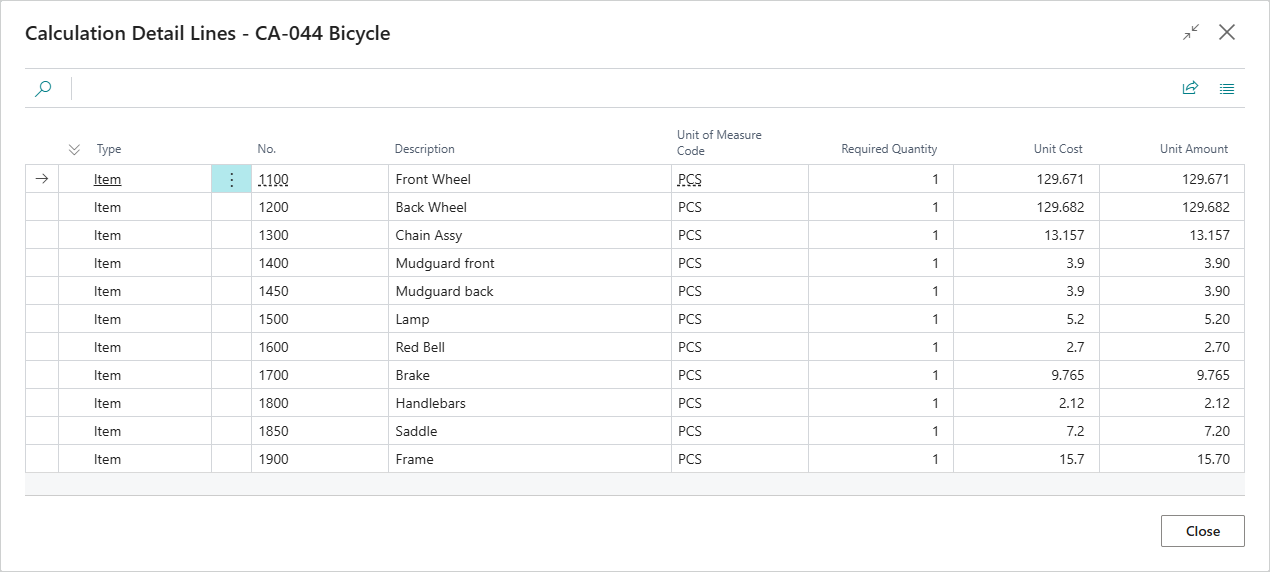
Task: Open the row options three-dot menu
Action: point(232,179)
